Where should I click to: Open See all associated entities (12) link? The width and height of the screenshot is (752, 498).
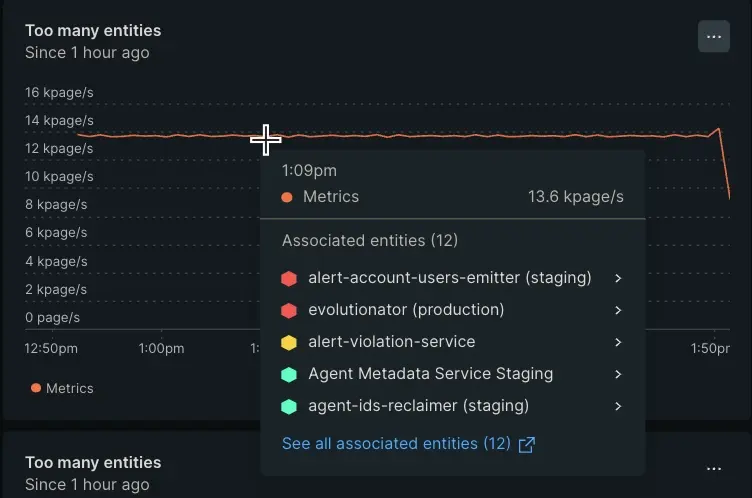click(x=396, y=443)
